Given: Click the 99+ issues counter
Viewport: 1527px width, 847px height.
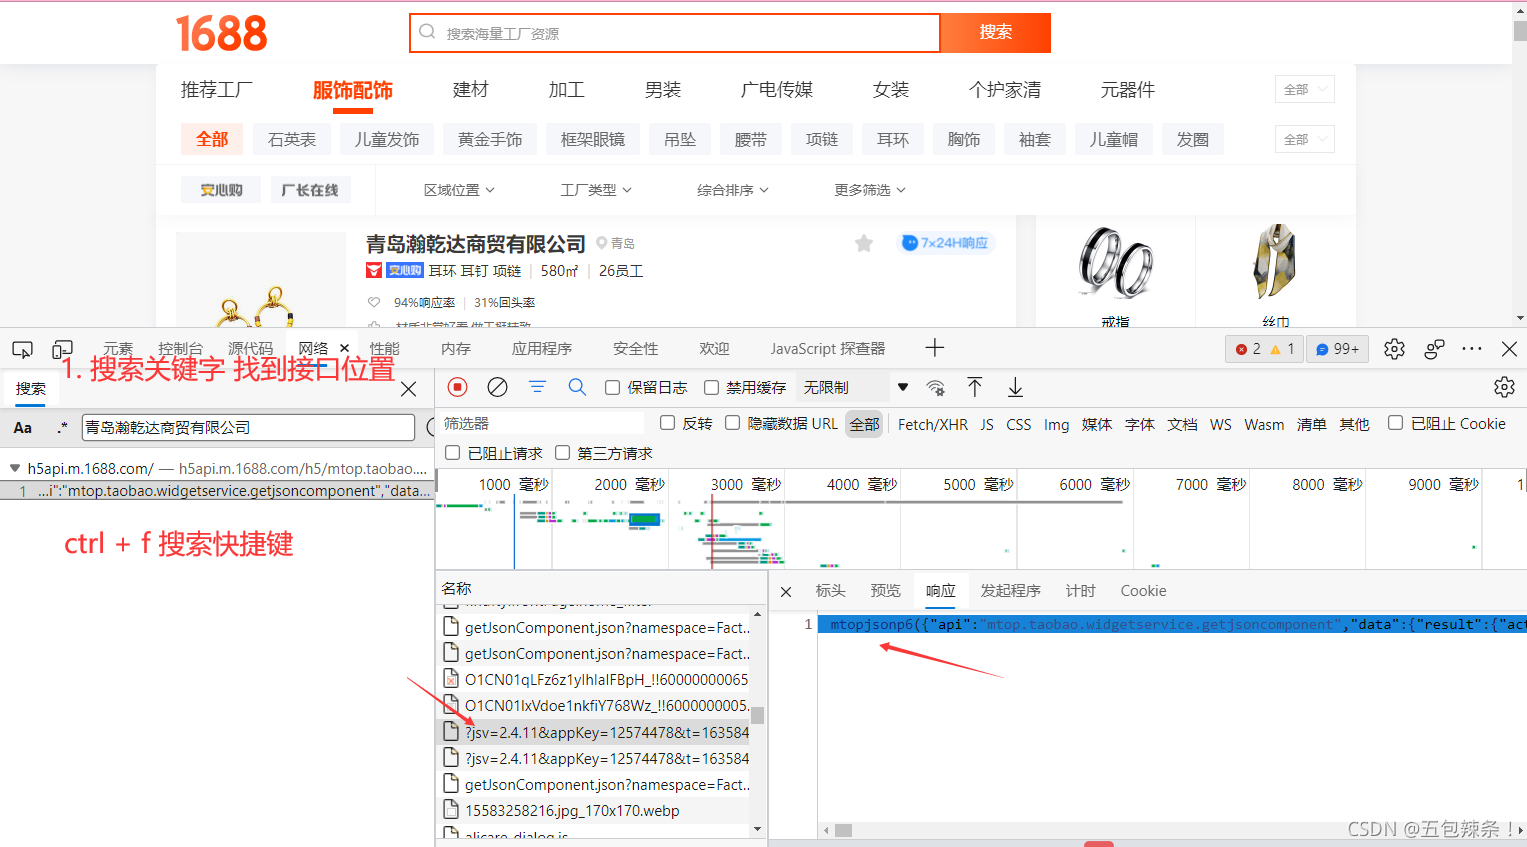Looking at the screenshot, I should [x=1337, y=349].
